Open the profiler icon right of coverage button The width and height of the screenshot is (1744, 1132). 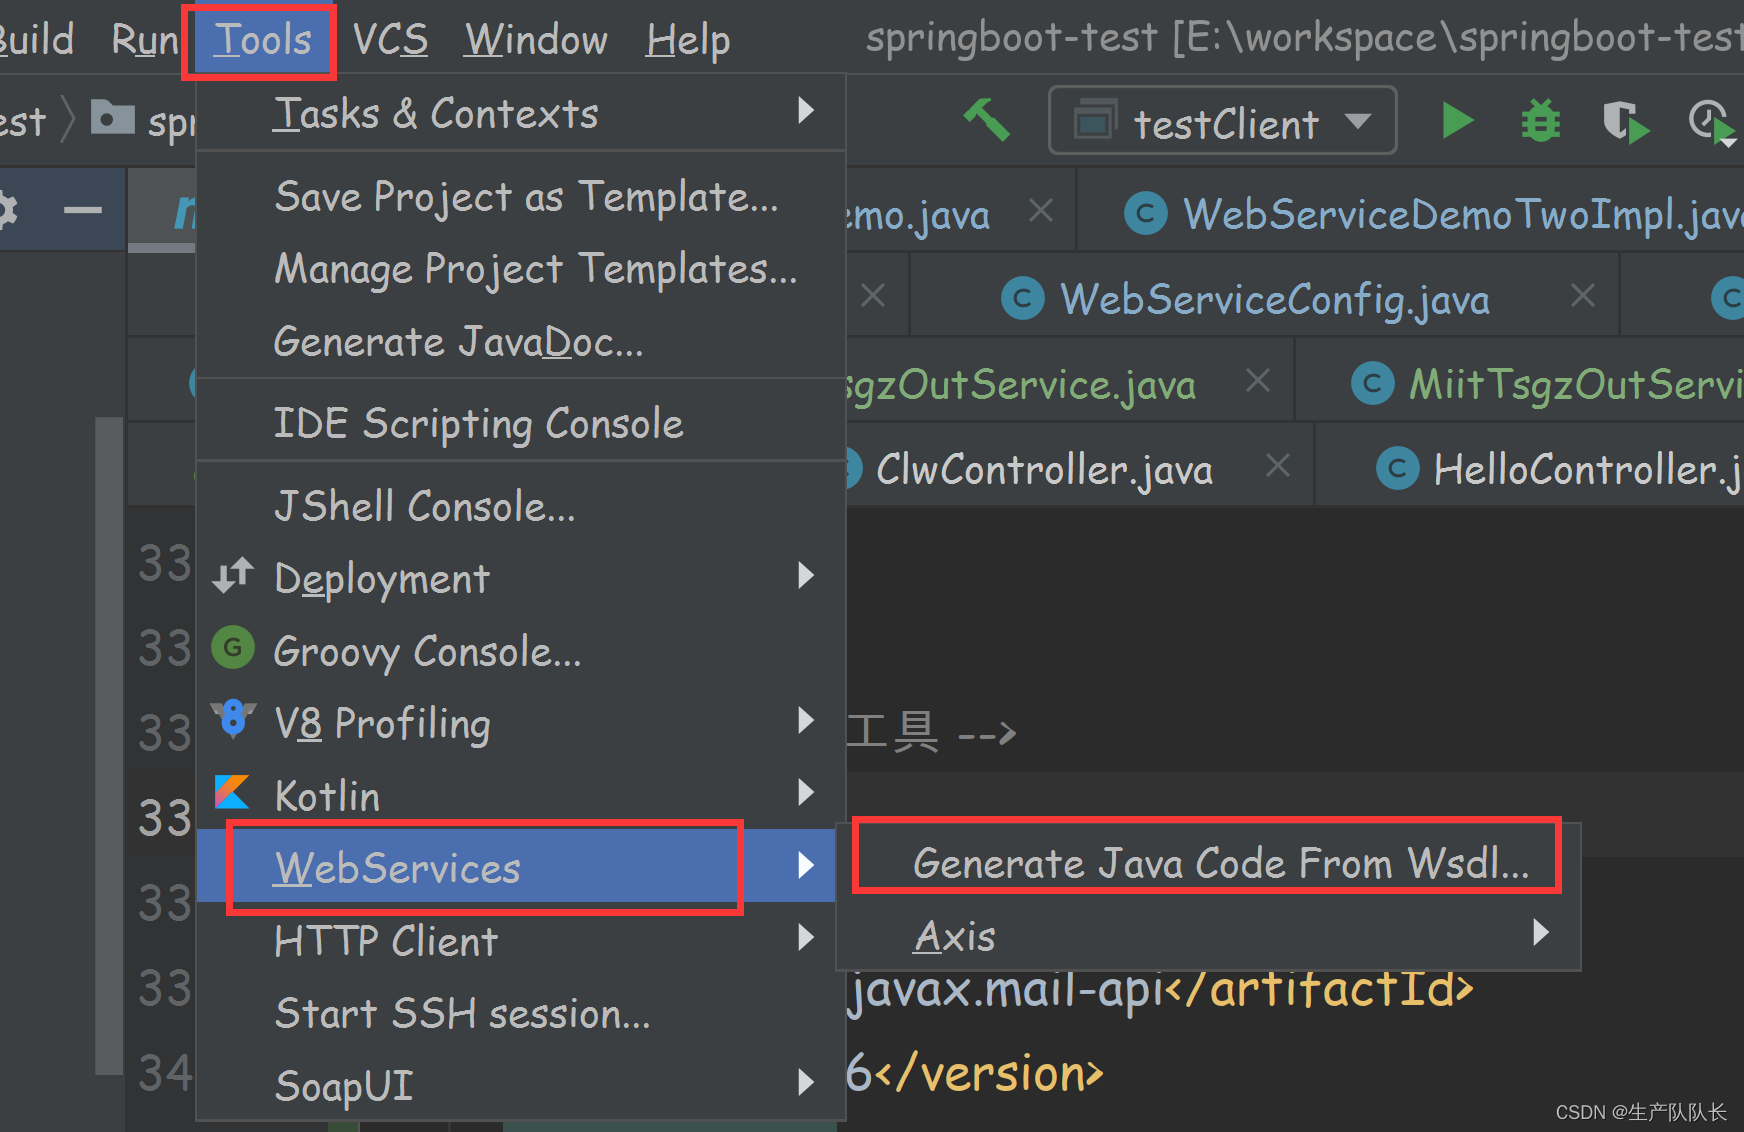click(1710, 120)
